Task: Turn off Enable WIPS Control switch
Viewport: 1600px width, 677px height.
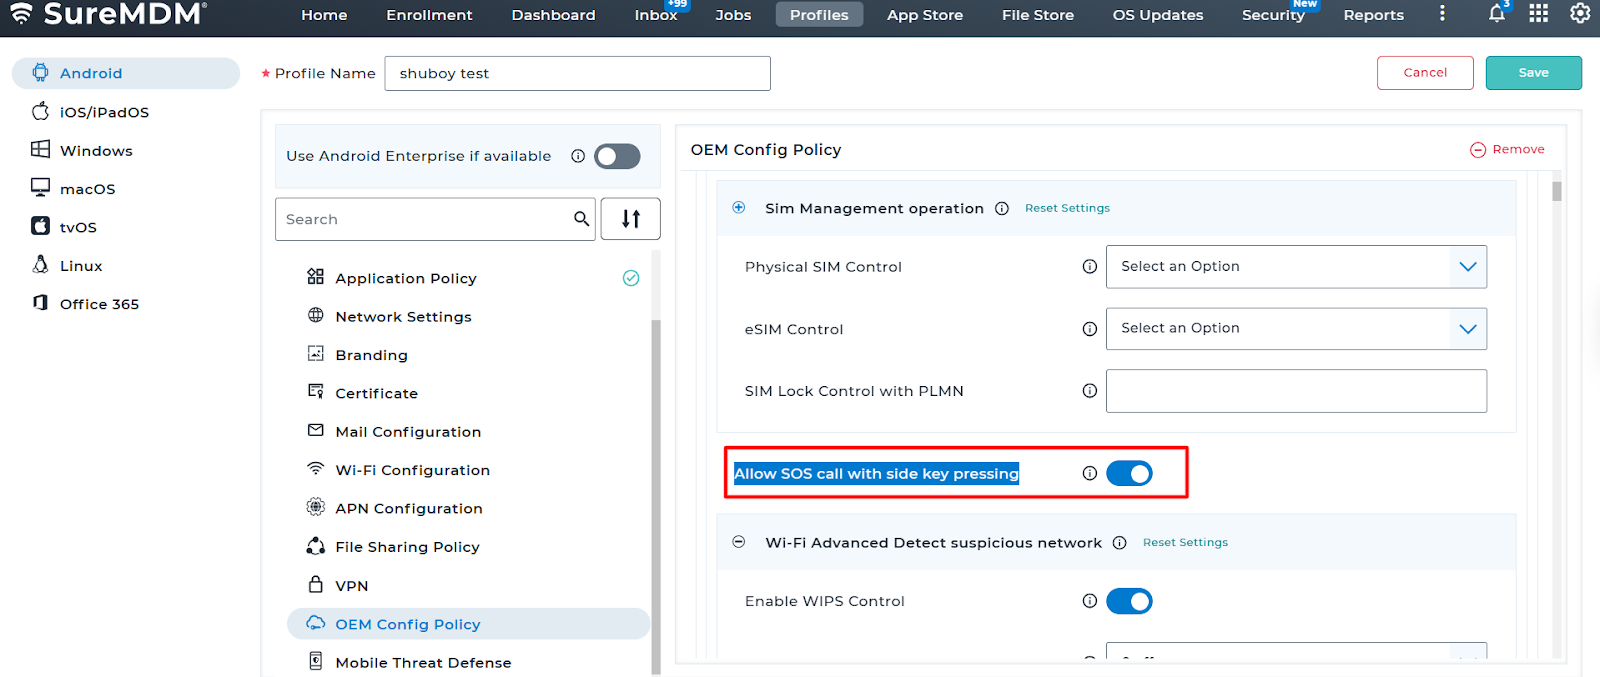Action: (1129, 601)
